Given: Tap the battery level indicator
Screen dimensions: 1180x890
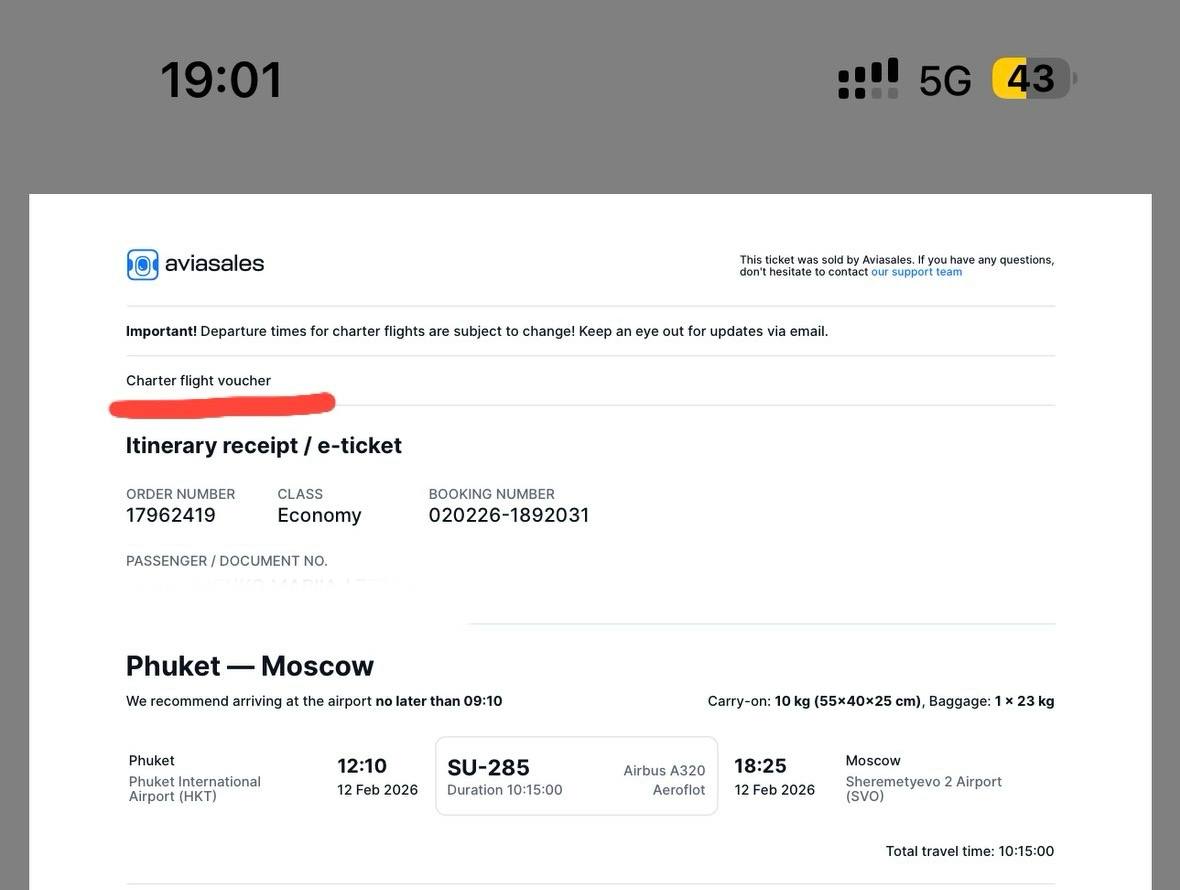Looking at the screenshot, I should point(1032,79).
